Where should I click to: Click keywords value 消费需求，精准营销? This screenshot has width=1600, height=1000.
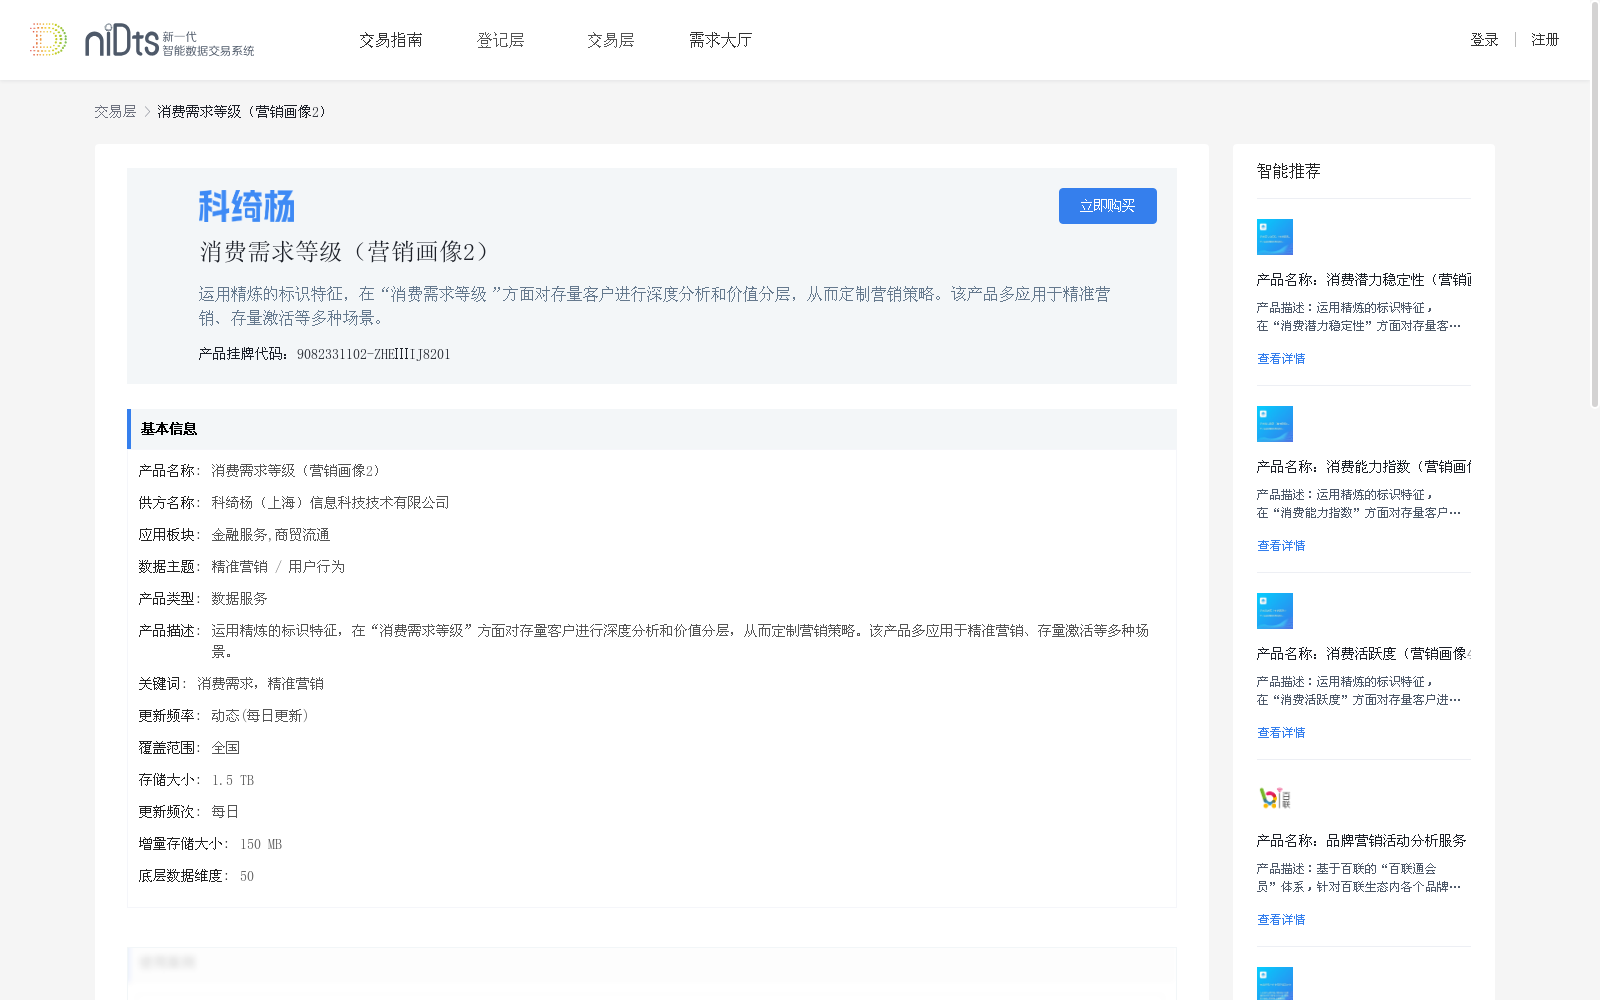(260, 684)
